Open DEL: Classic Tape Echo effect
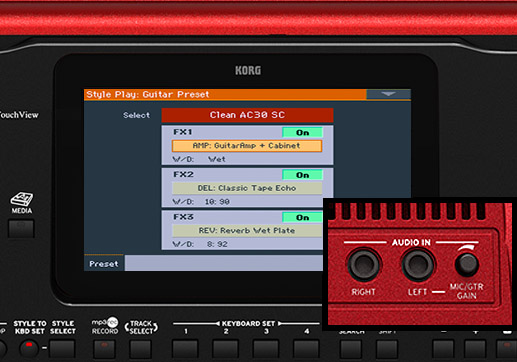This screenshot has height=362, width=517. click(247, 188)
